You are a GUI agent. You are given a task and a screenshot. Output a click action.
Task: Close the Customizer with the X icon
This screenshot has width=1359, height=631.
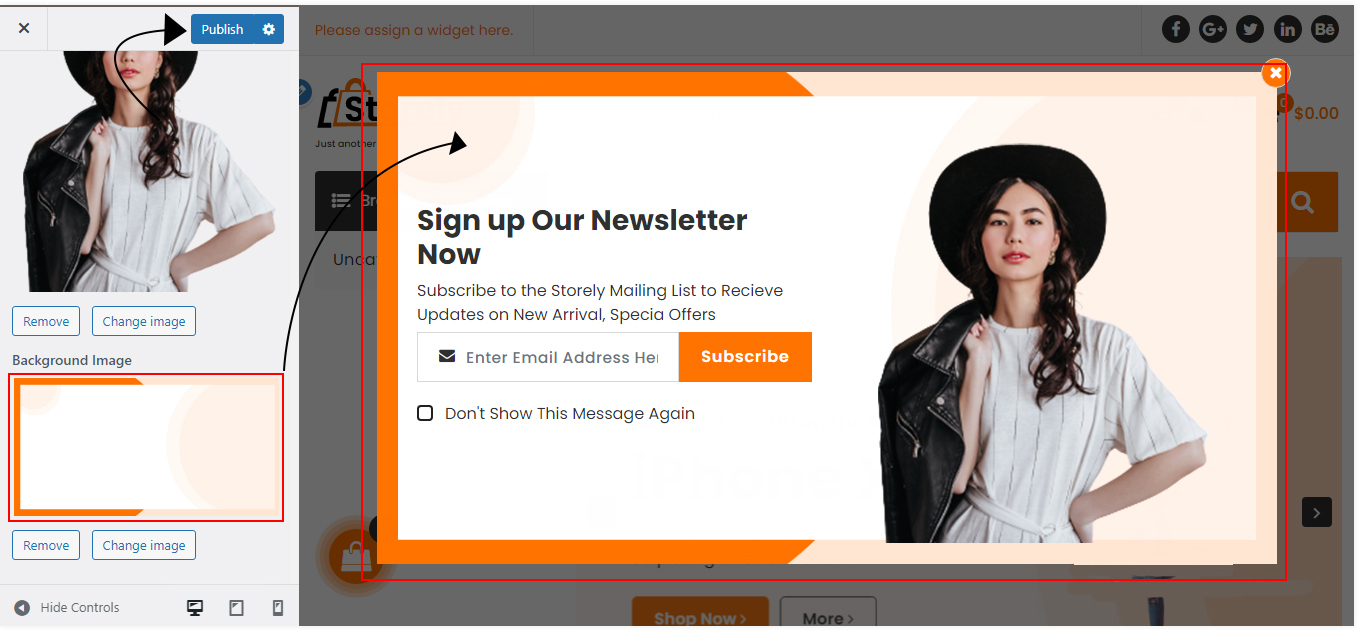[24, 28]
